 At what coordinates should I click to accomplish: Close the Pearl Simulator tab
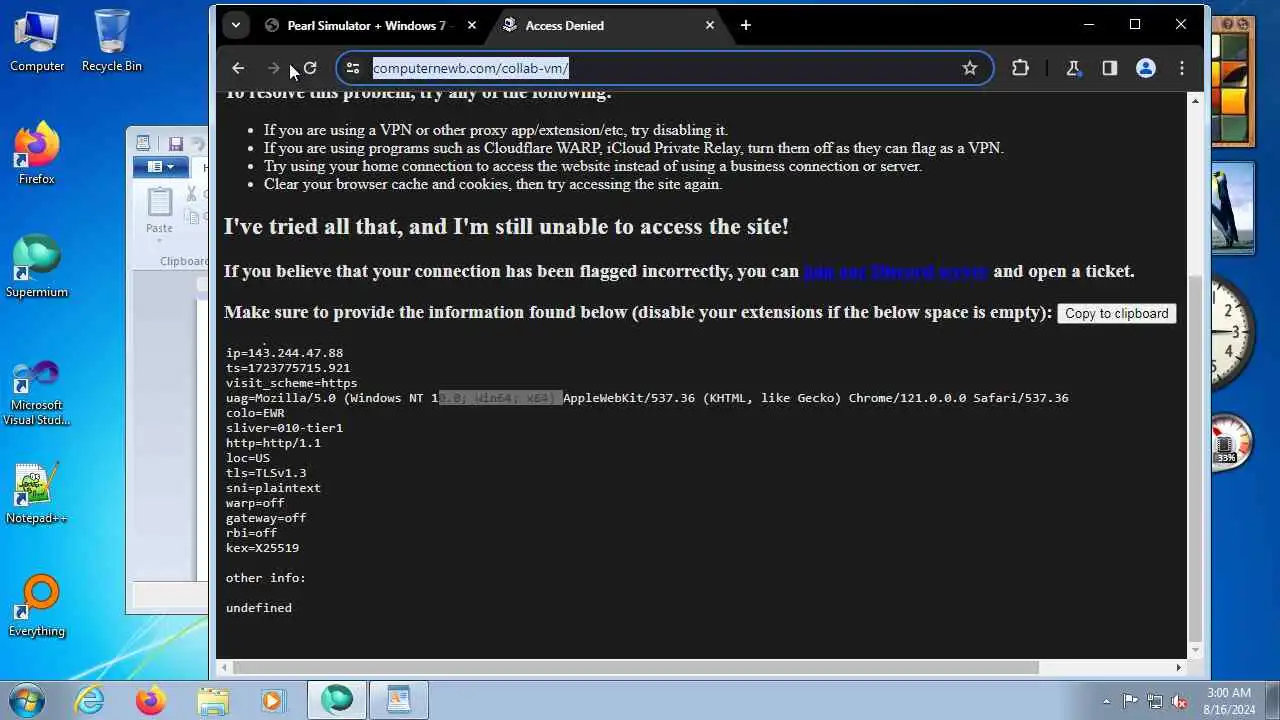pyautogui.click(x=472, y=25)
